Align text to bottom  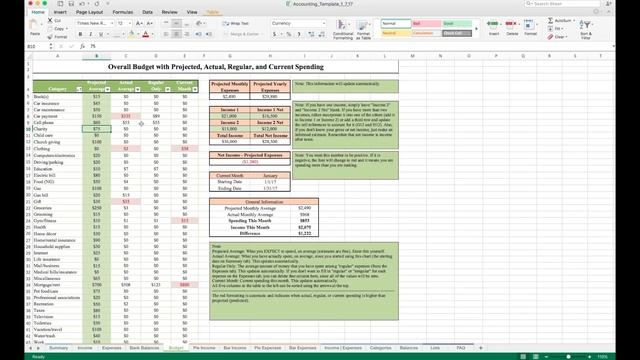point(187,23)
